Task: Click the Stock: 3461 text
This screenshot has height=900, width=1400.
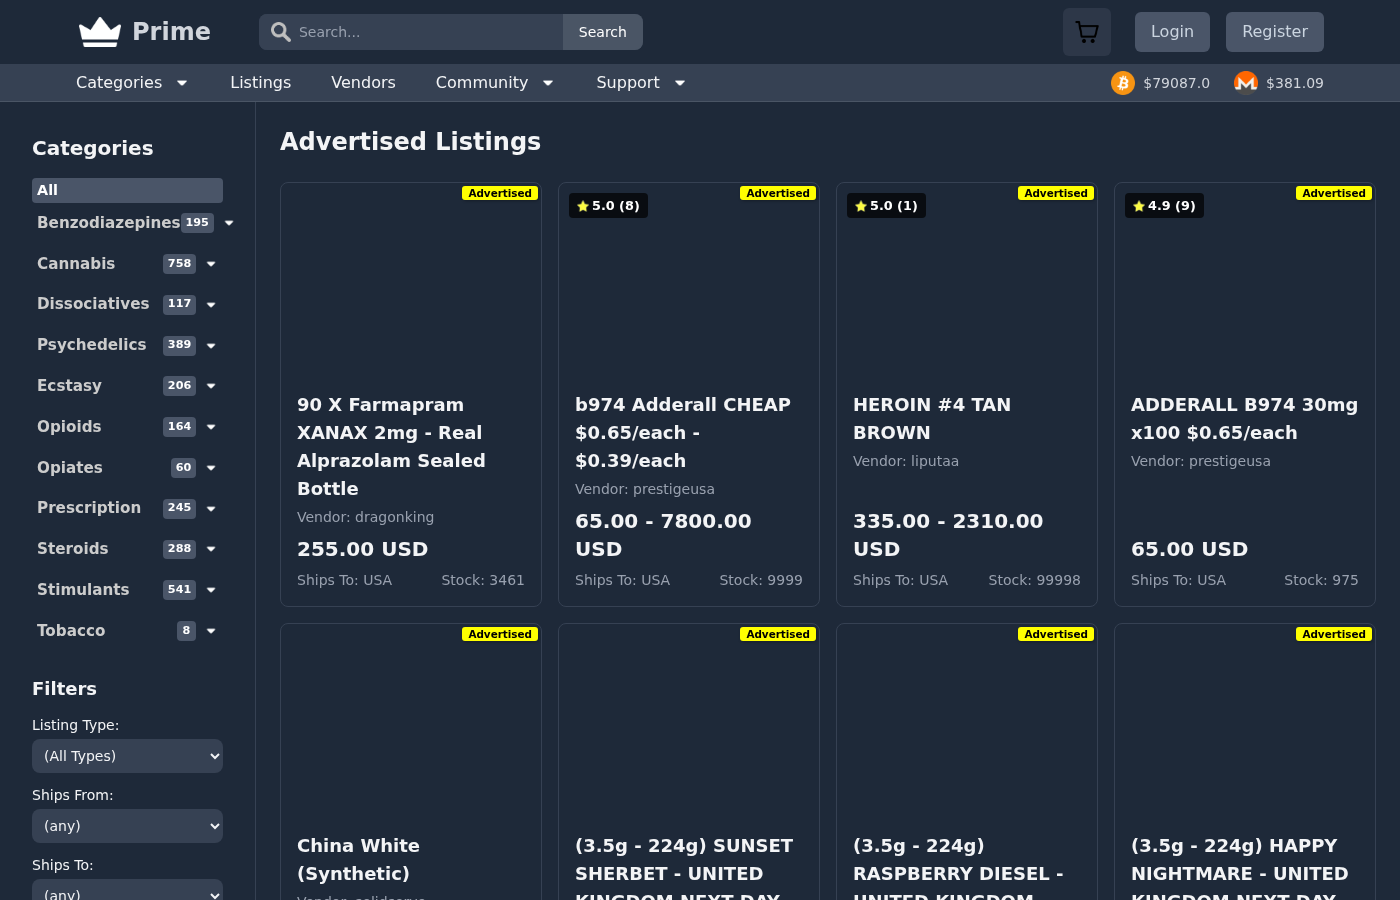Action: 483,580
